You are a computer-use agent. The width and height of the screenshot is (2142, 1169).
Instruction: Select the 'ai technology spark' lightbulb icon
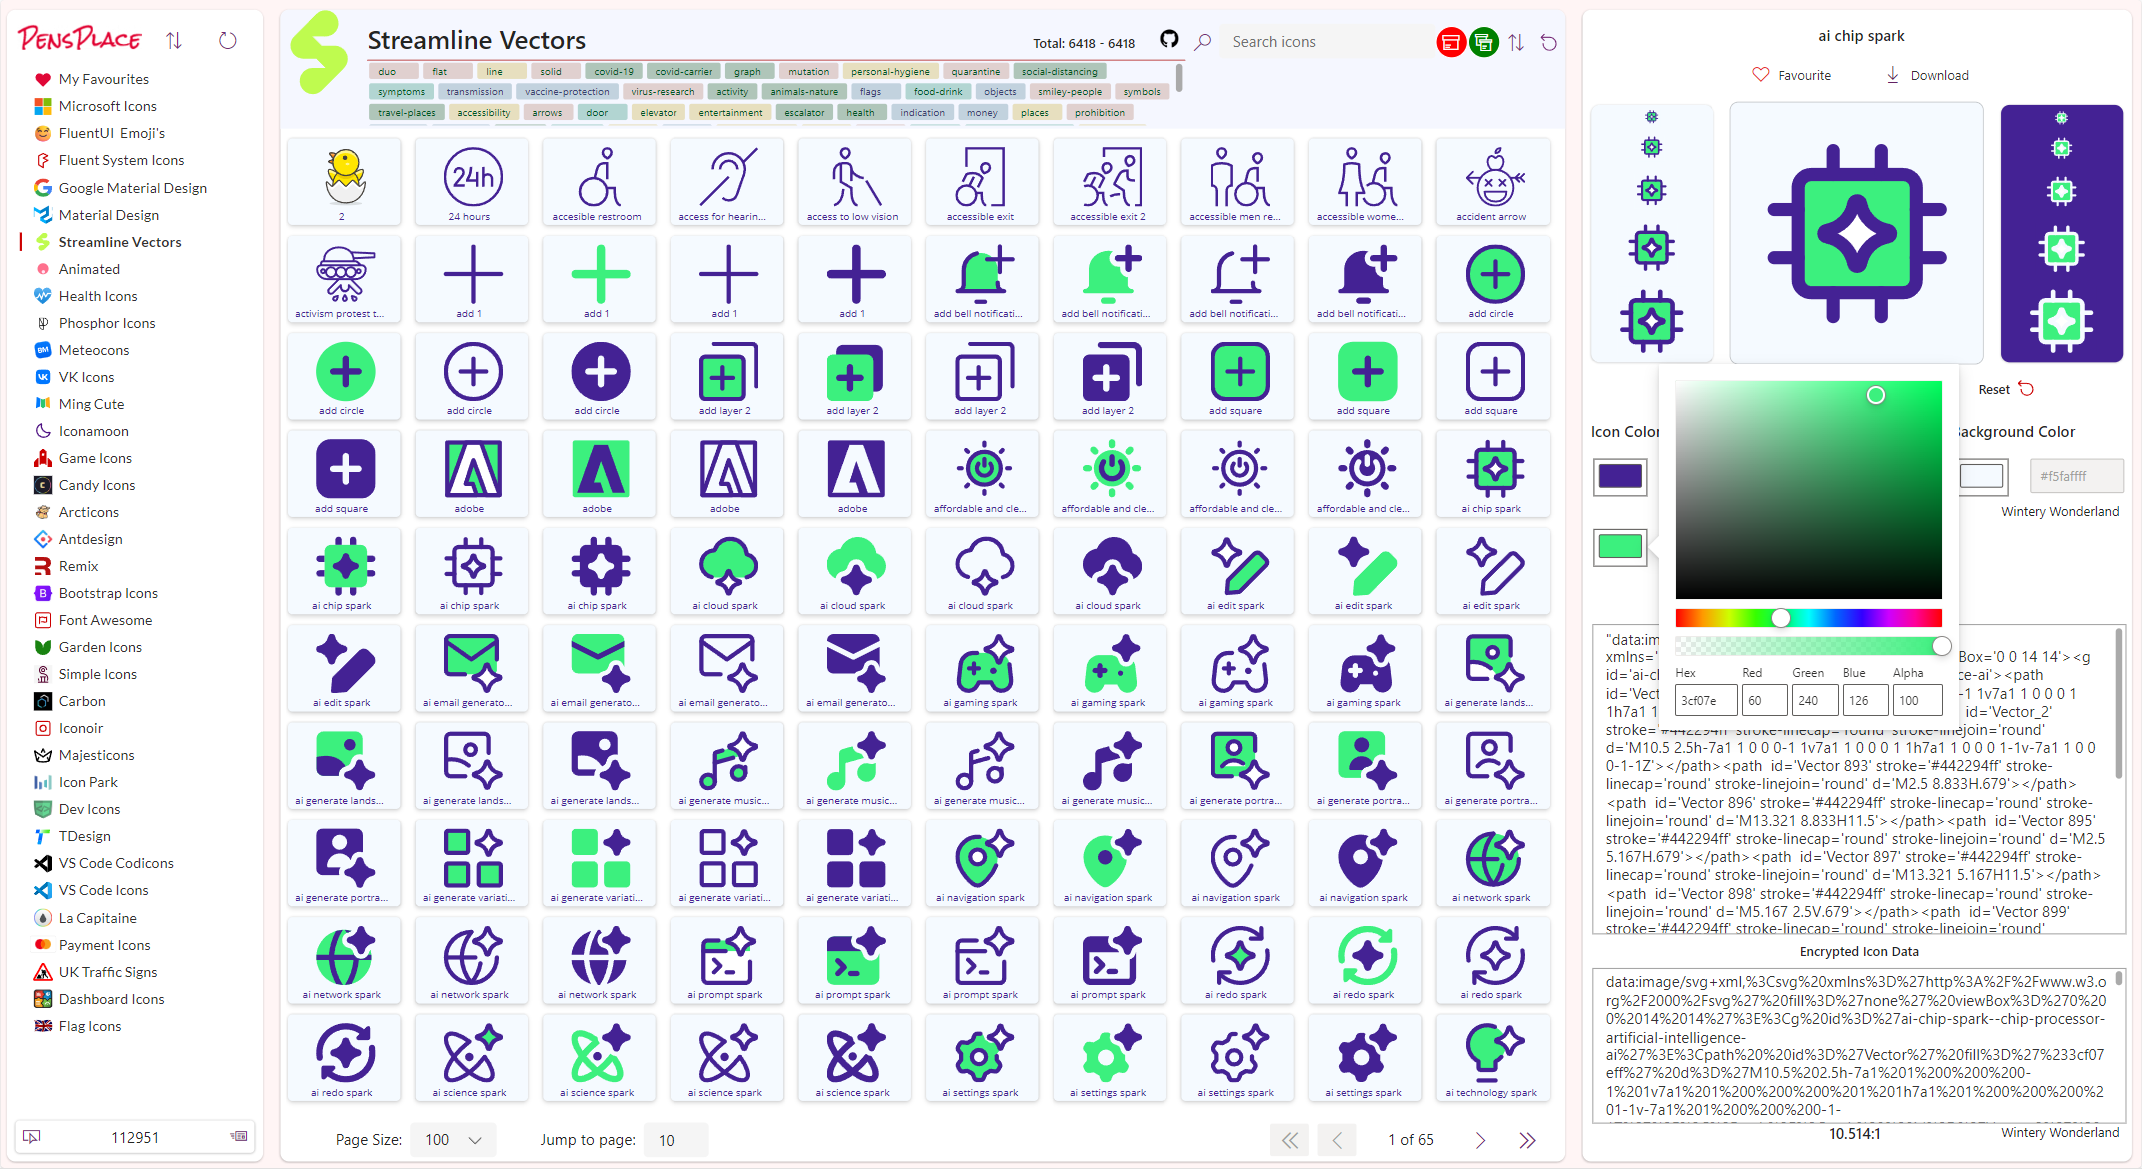tap(1494, 1059)
